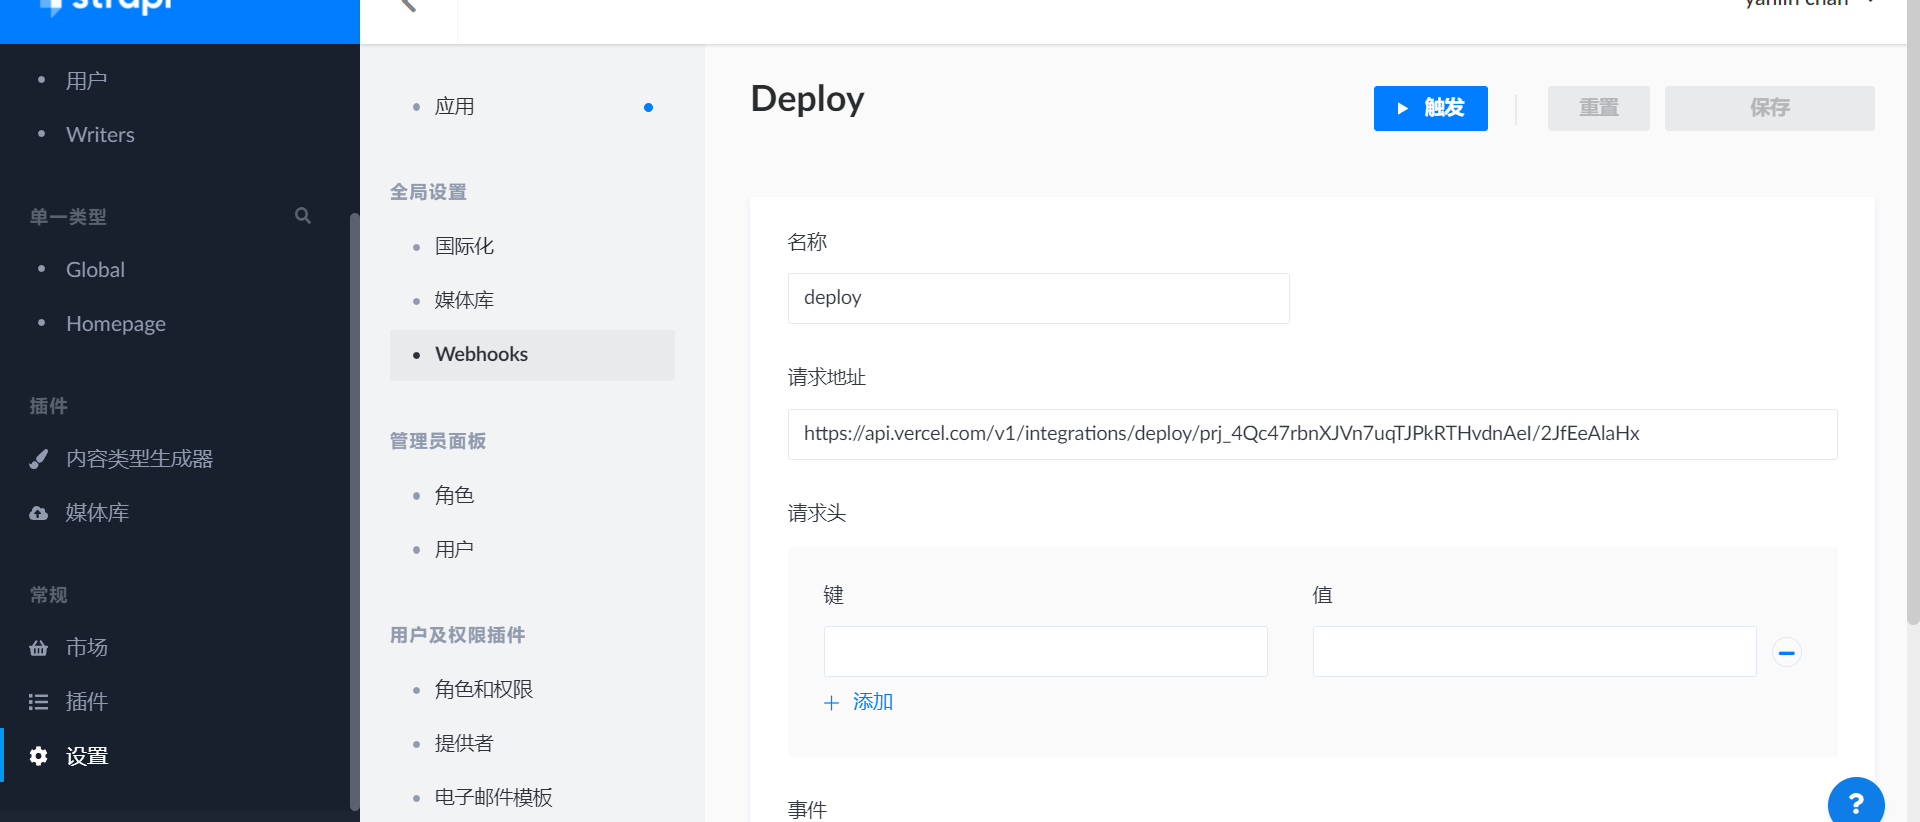Open 内容类型生成器 plugin
1920x822 pixels.
(140, 459)
